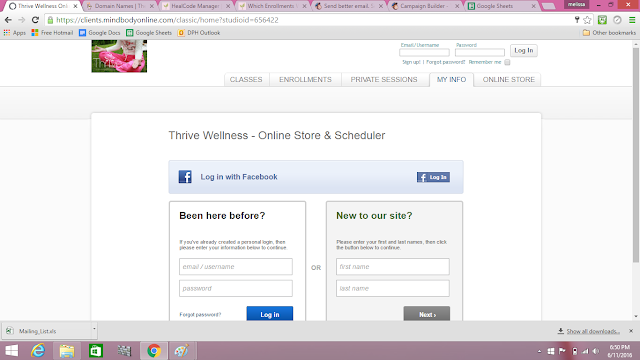Click the gray circular extension icon

617,20
